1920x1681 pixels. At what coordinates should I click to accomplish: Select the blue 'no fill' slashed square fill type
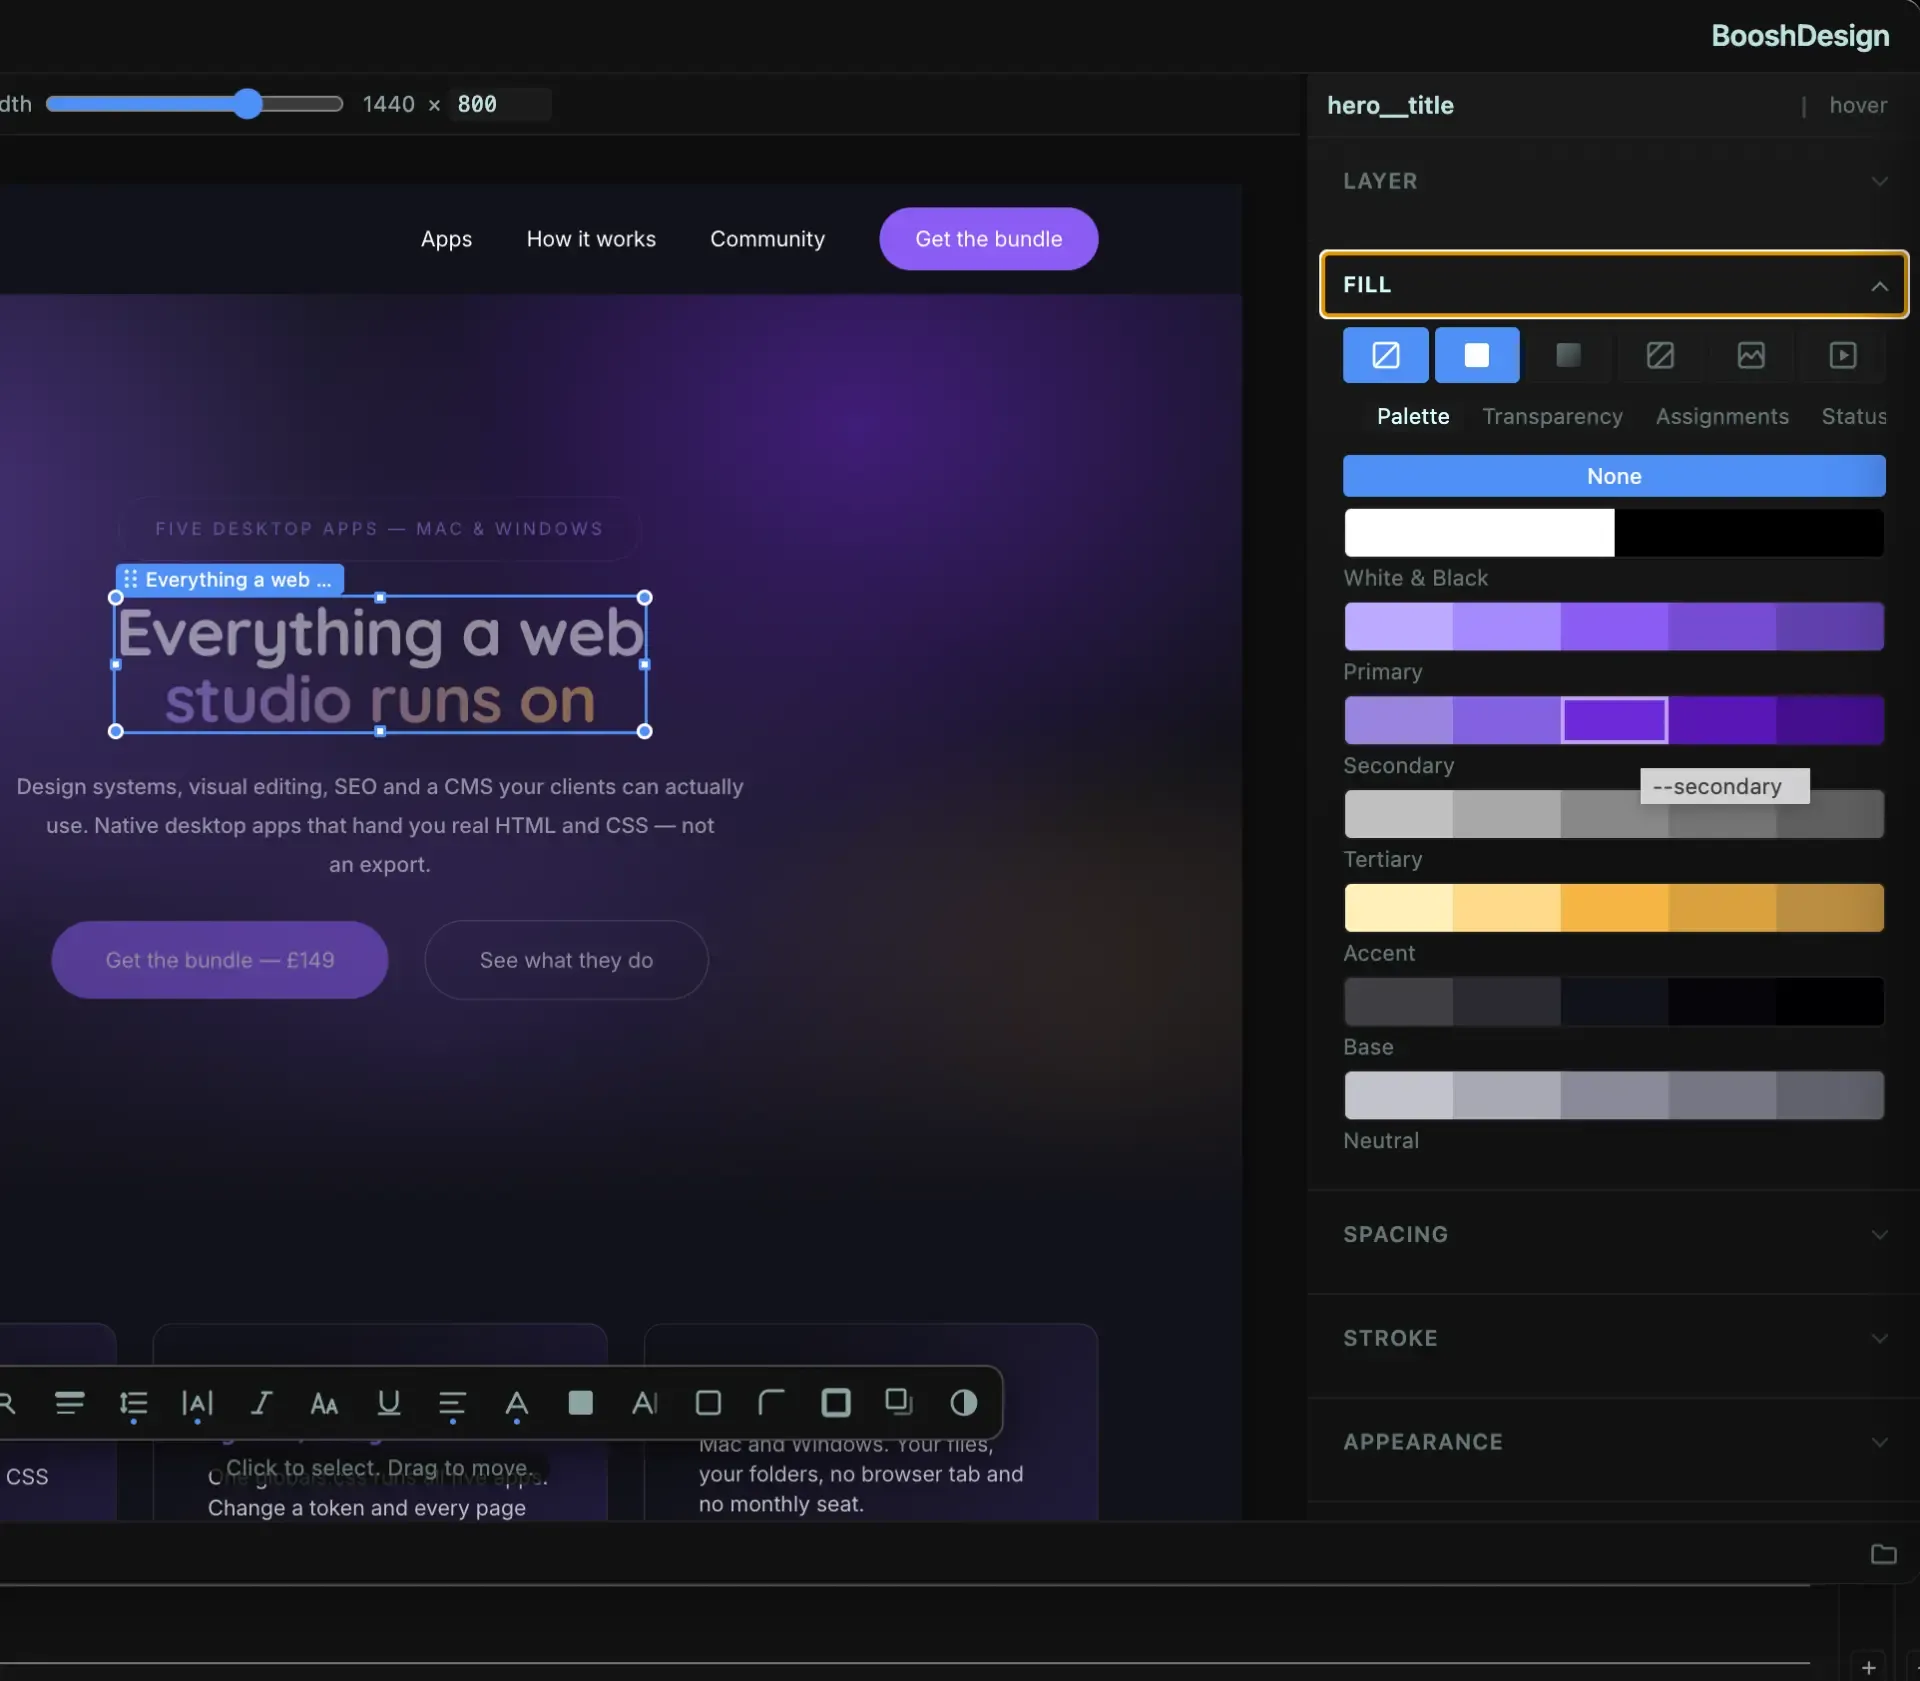(x=1385, y=355)
